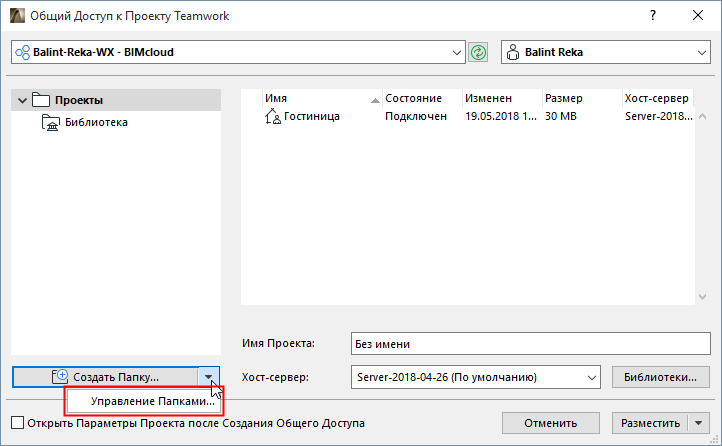
Task: Sort the list by Имя column header
Action: click(x=322, y=98)
